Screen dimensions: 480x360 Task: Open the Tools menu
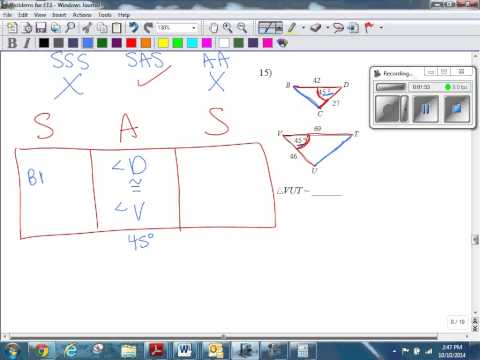pyautogui.click(x=105, y=15)
